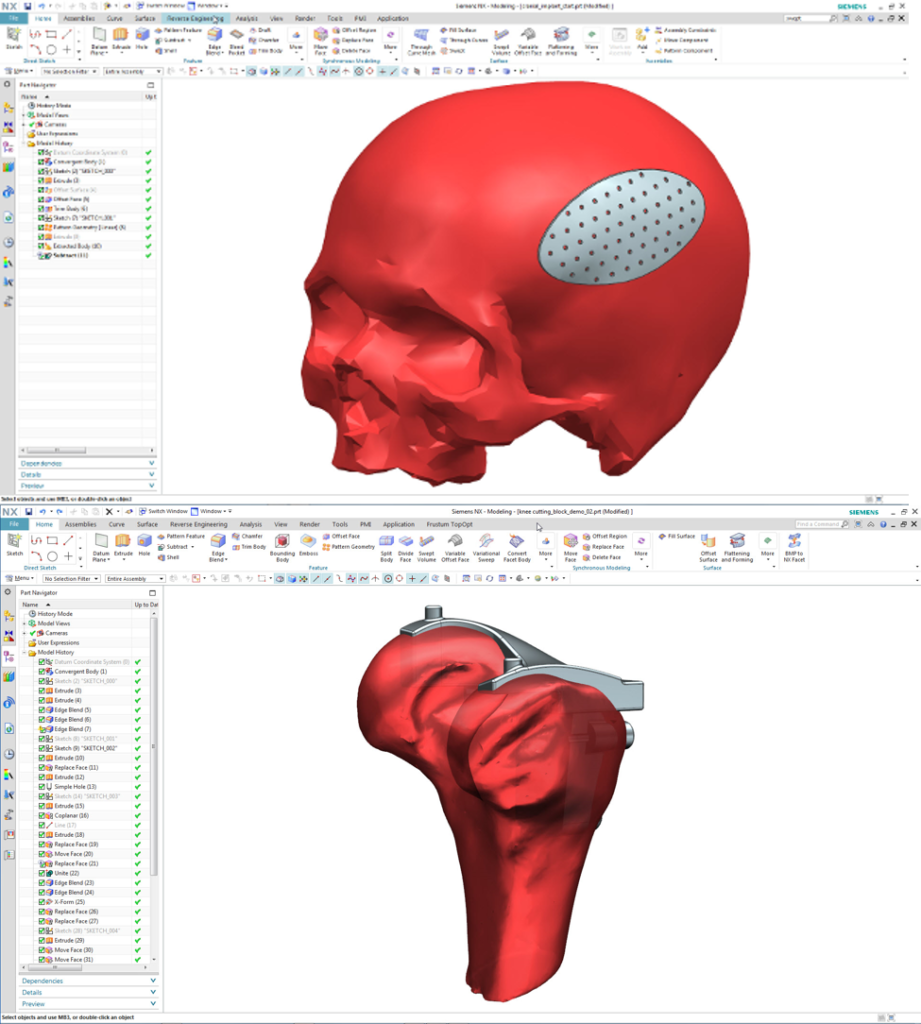Expand Dependencies panel in lower Part Navigator
This screenshot has height=1024, width=921.
coord(88,981)
